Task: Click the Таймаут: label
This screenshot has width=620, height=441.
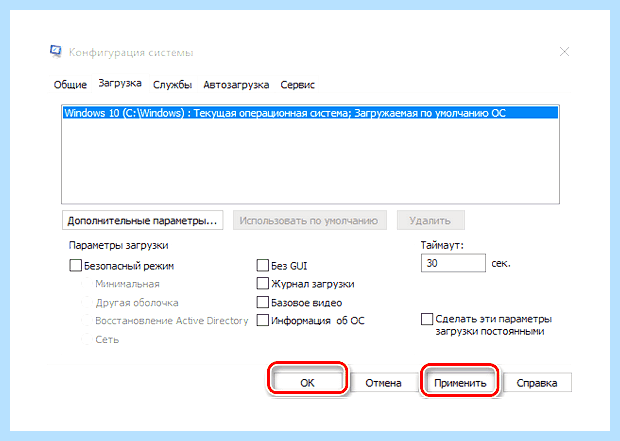Action: pyautogui.click(x=442, y=245)
